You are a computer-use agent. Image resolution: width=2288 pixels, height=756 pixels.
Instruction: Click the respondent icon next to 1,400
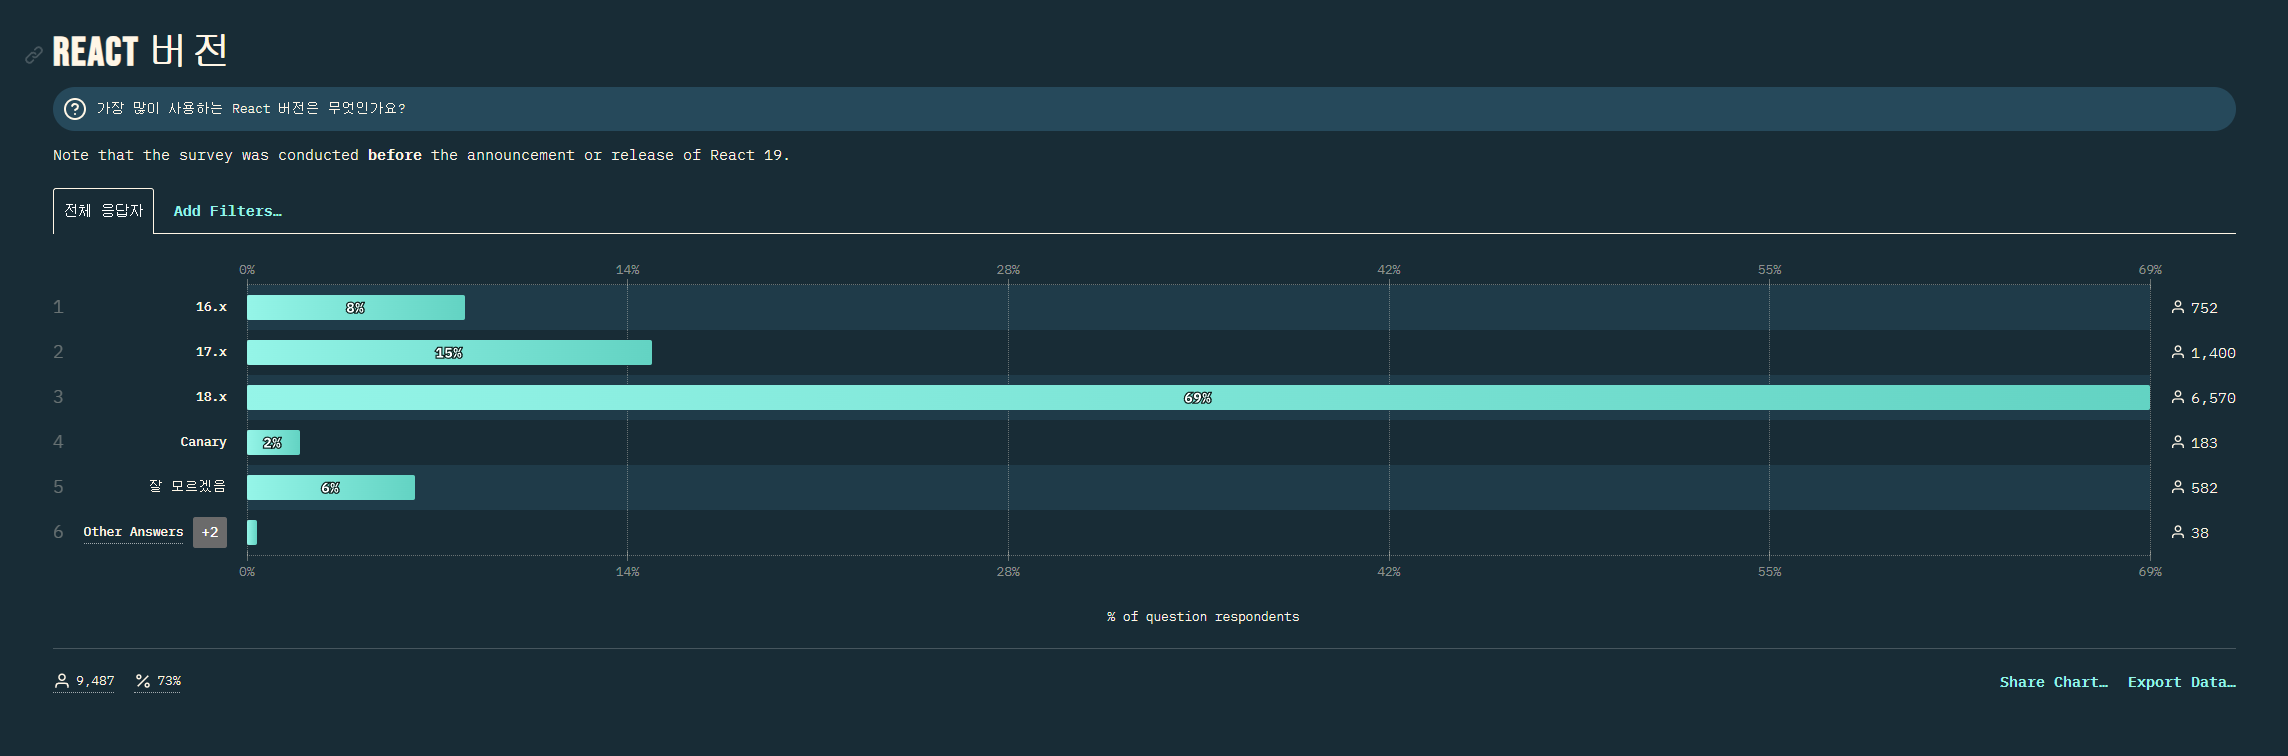2178,352
